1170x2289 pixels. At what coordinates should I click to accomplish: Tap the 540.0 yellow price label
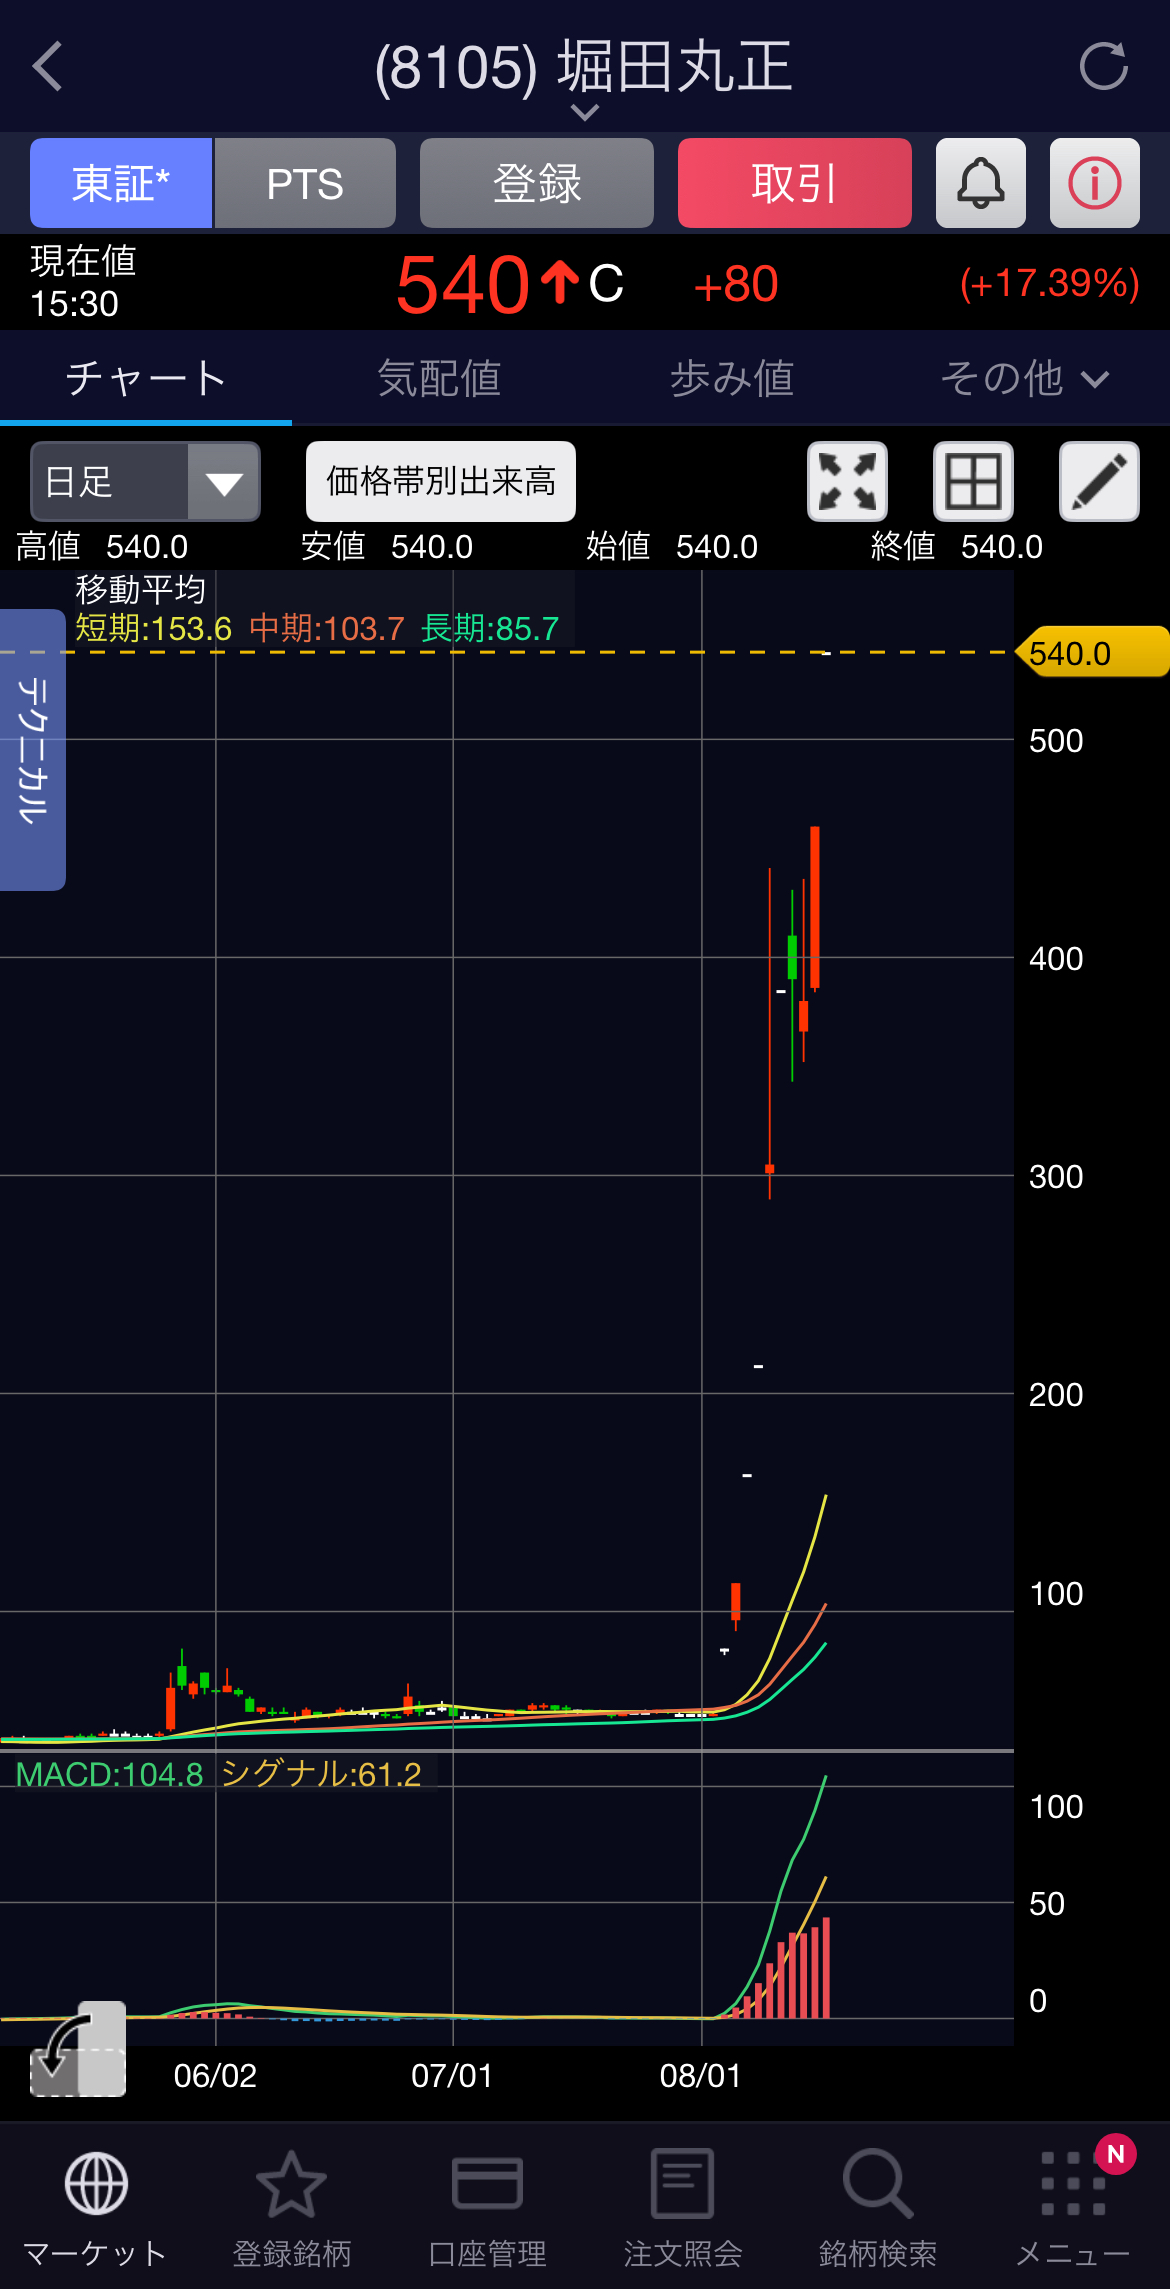[1092, 653]
